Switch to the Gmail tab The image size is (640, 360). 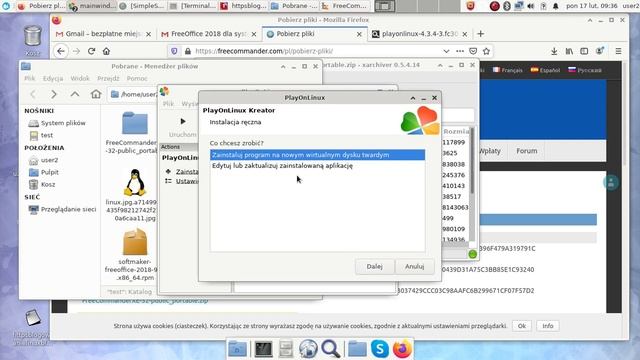104,34
